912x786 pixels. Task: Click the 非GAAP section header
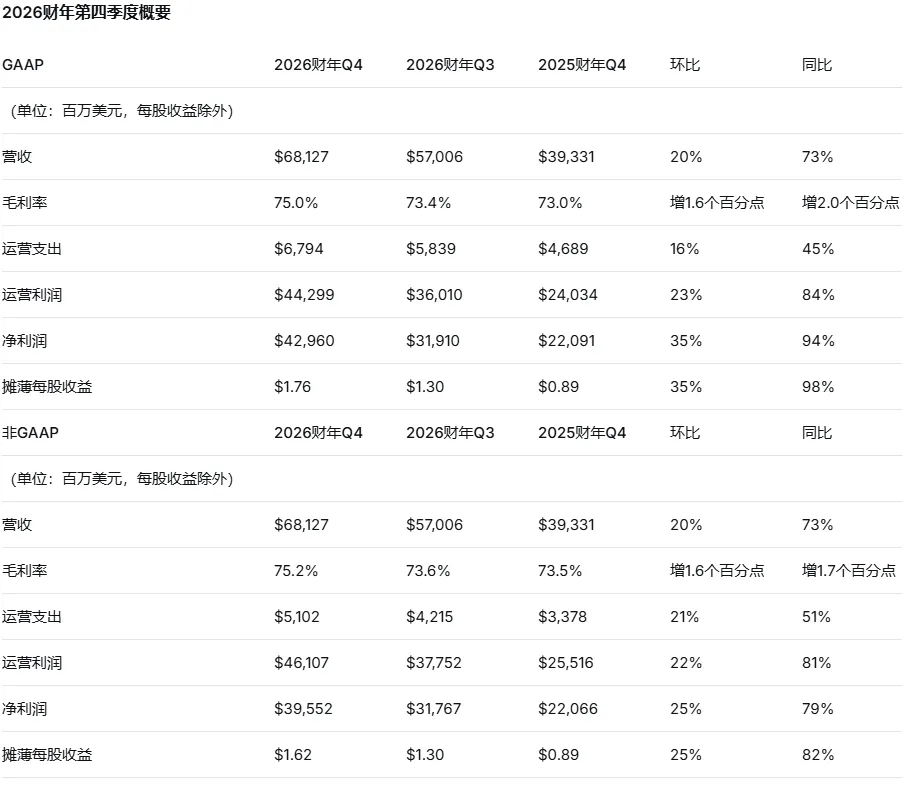tap(30, 432)
